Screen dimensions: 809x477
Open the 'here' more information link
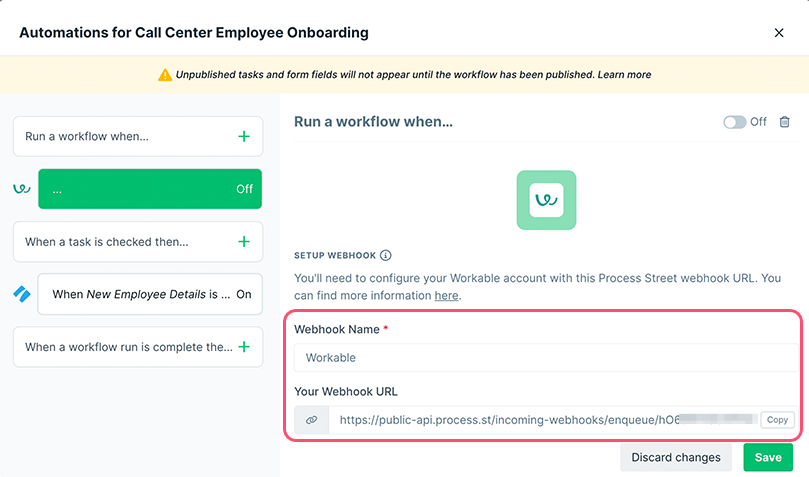[446, 295]
